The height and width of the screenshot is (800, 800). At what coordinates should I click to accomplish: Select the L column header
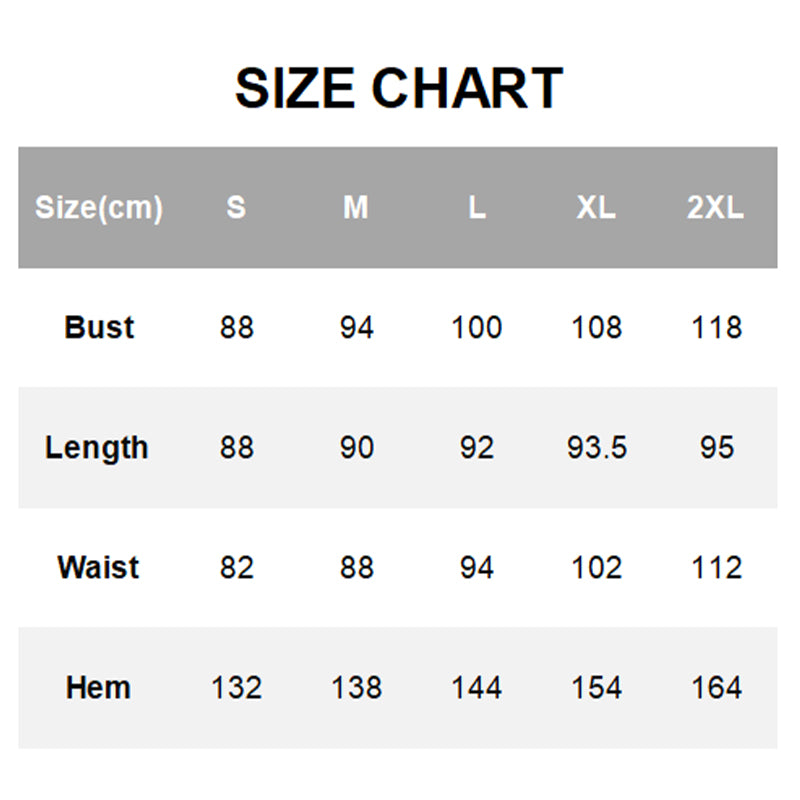click(477, 208)
